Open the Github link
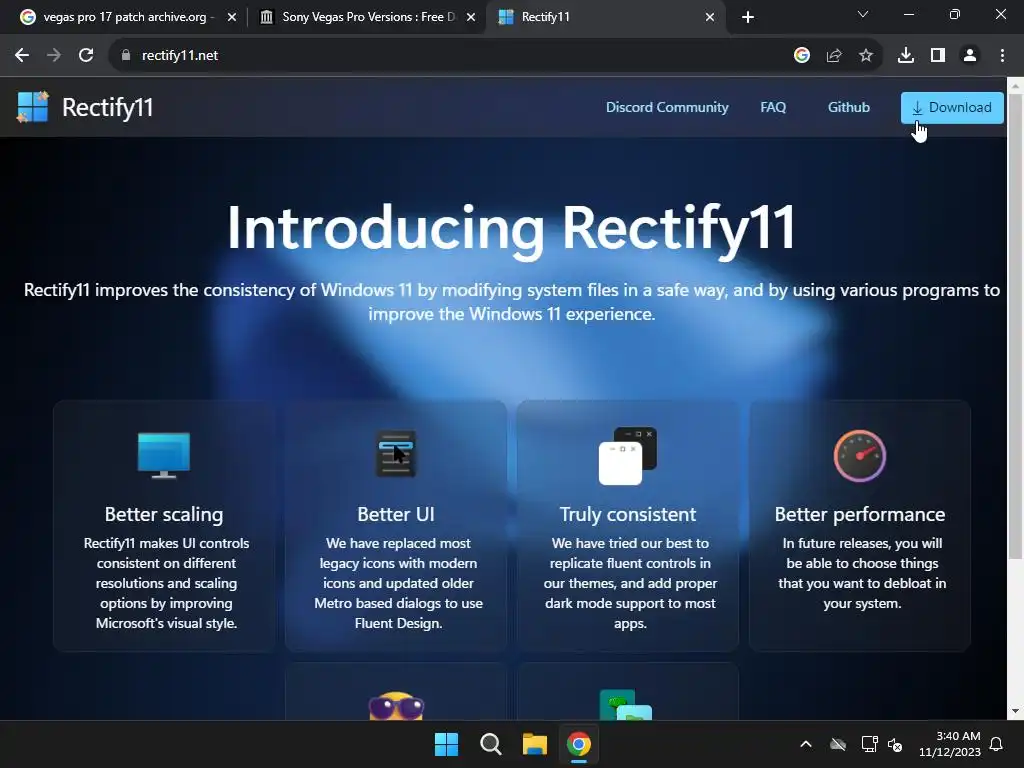This screenshot has height=768, width=1024. 848,107
